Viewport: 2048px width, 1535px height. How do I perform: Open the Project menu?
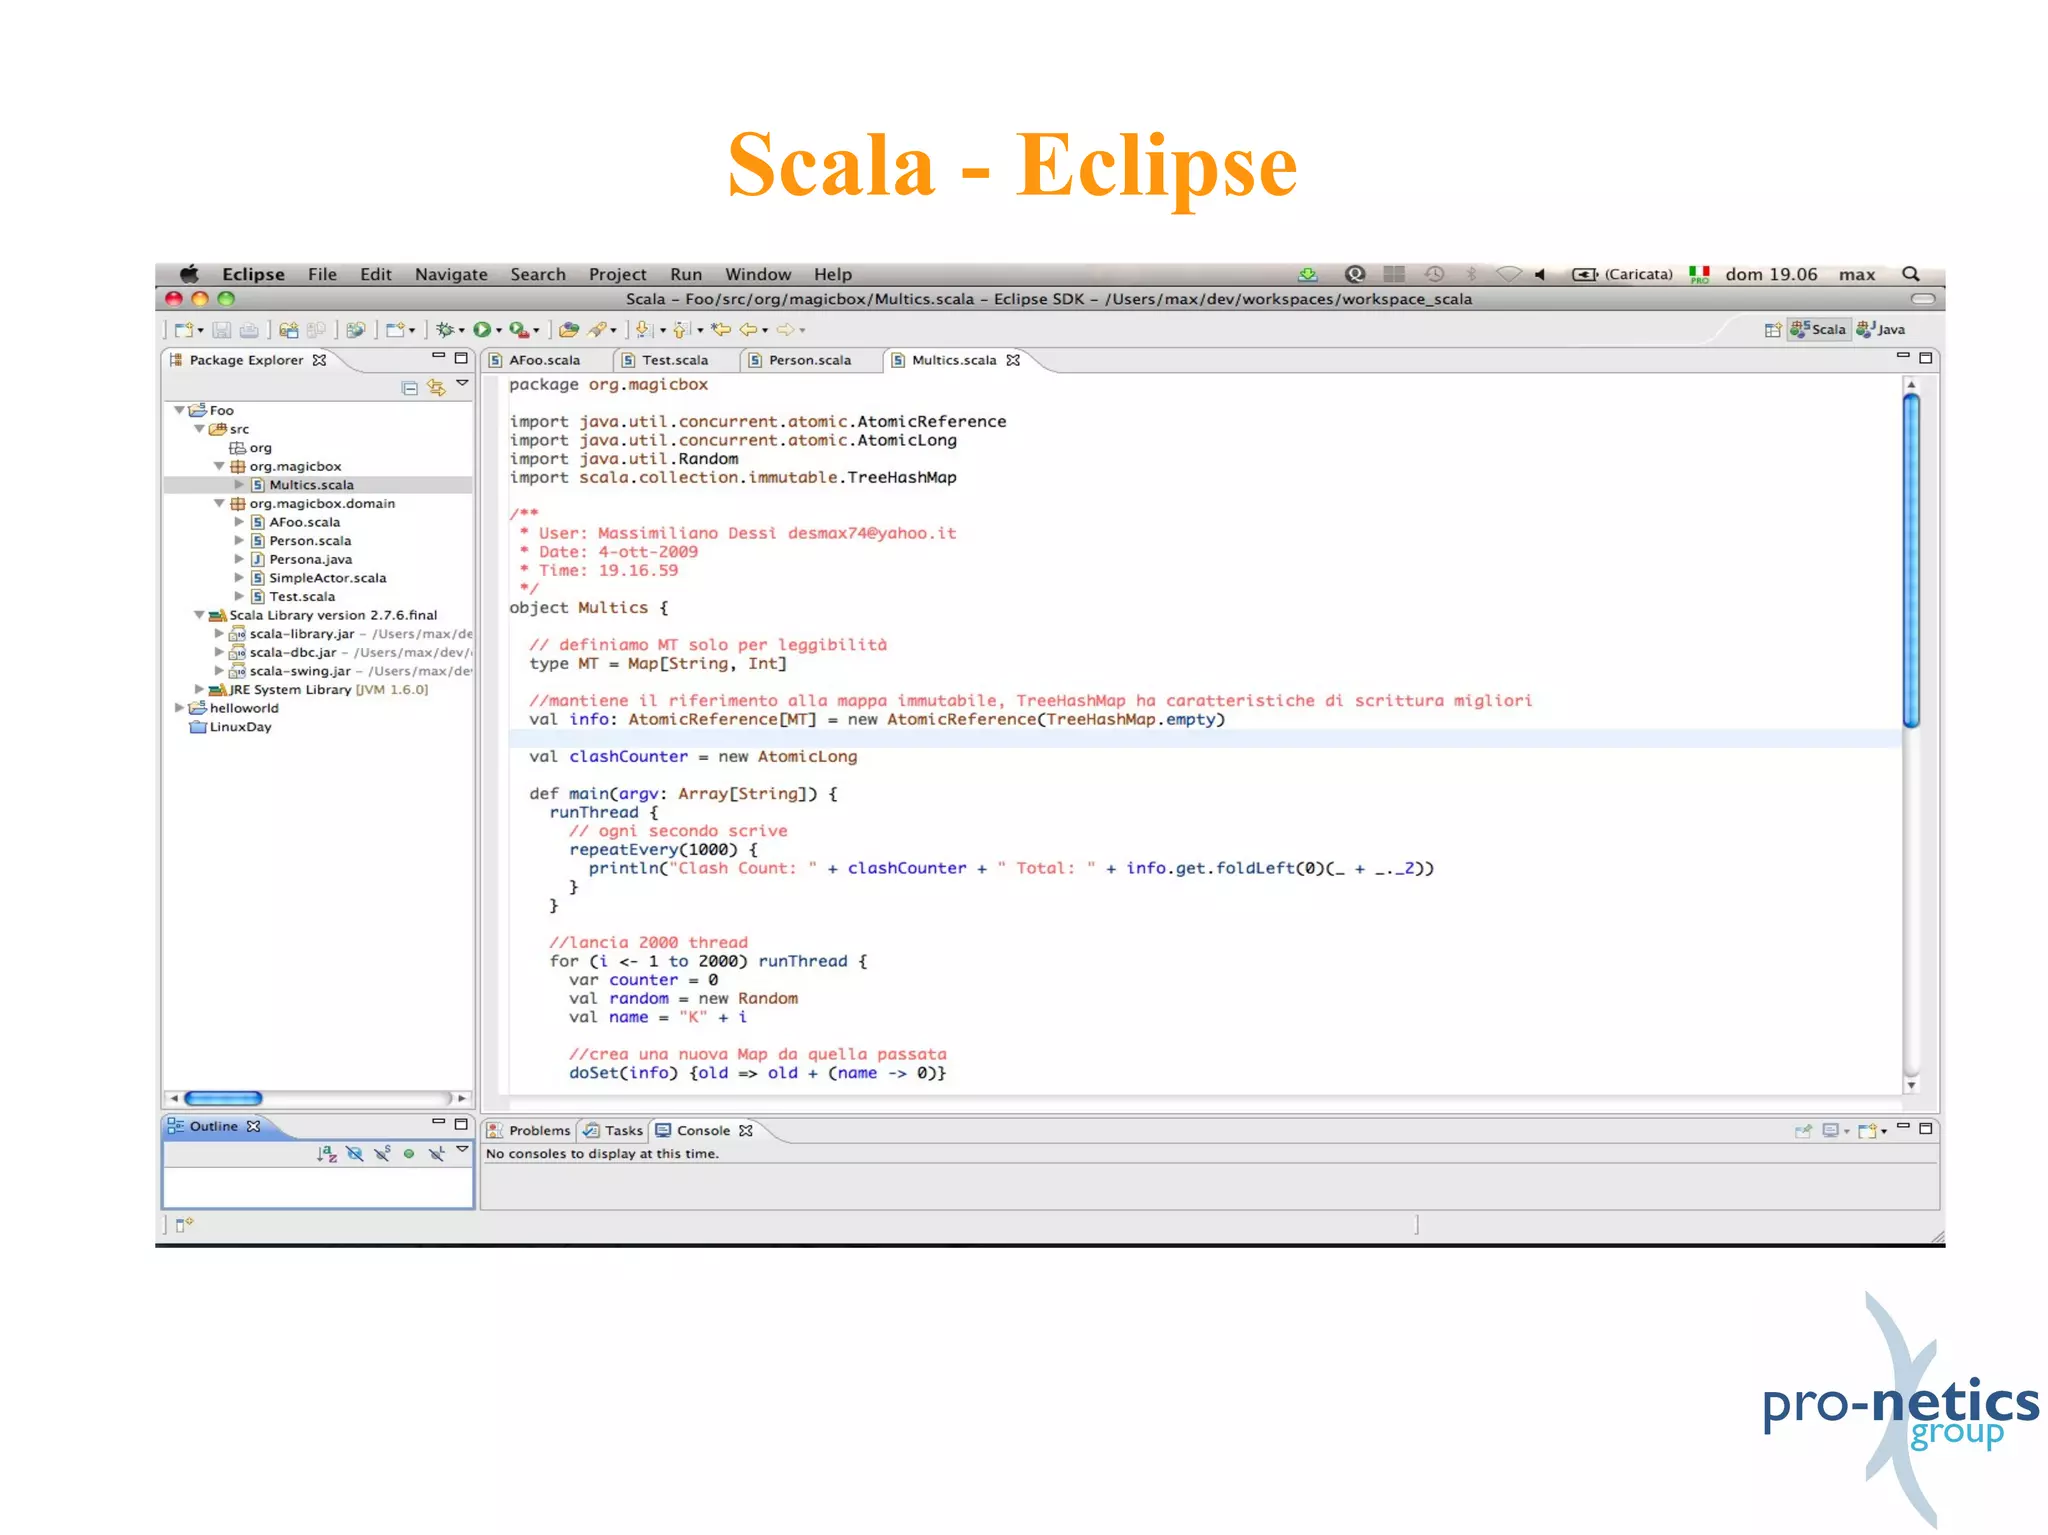coord(617,274)
